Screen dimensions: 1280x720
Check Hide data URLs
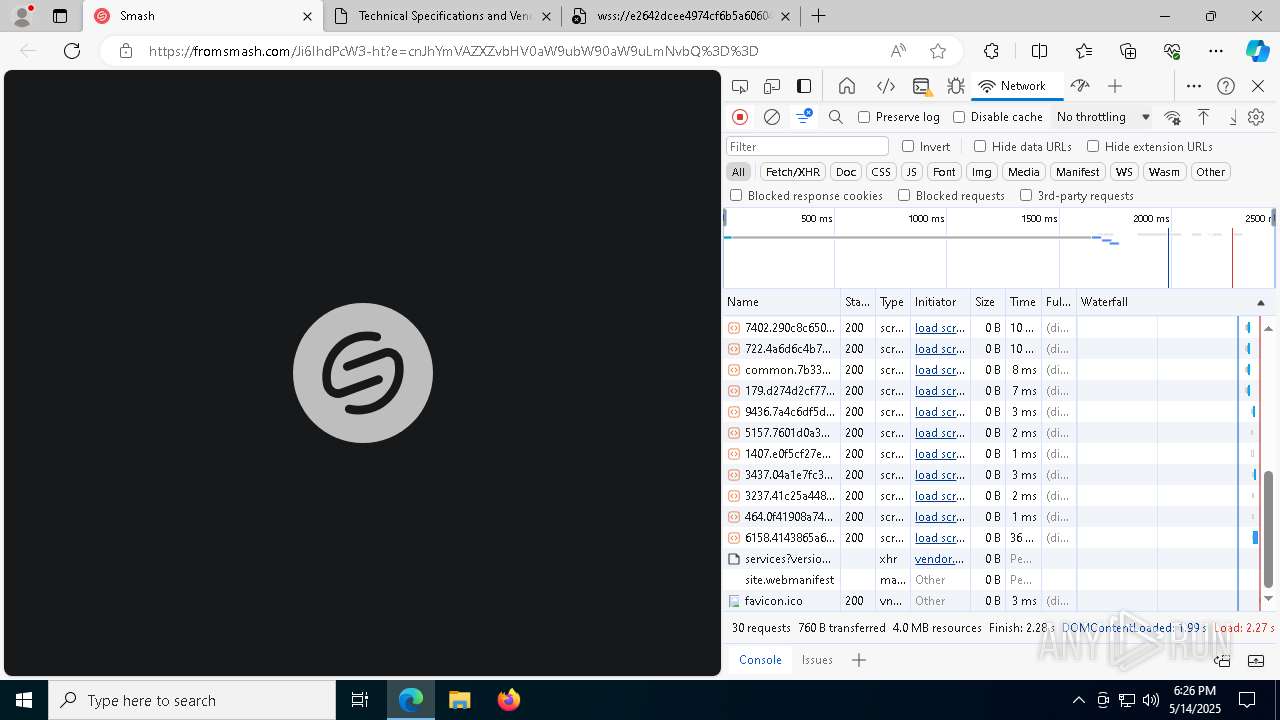[x=980, y=146]
